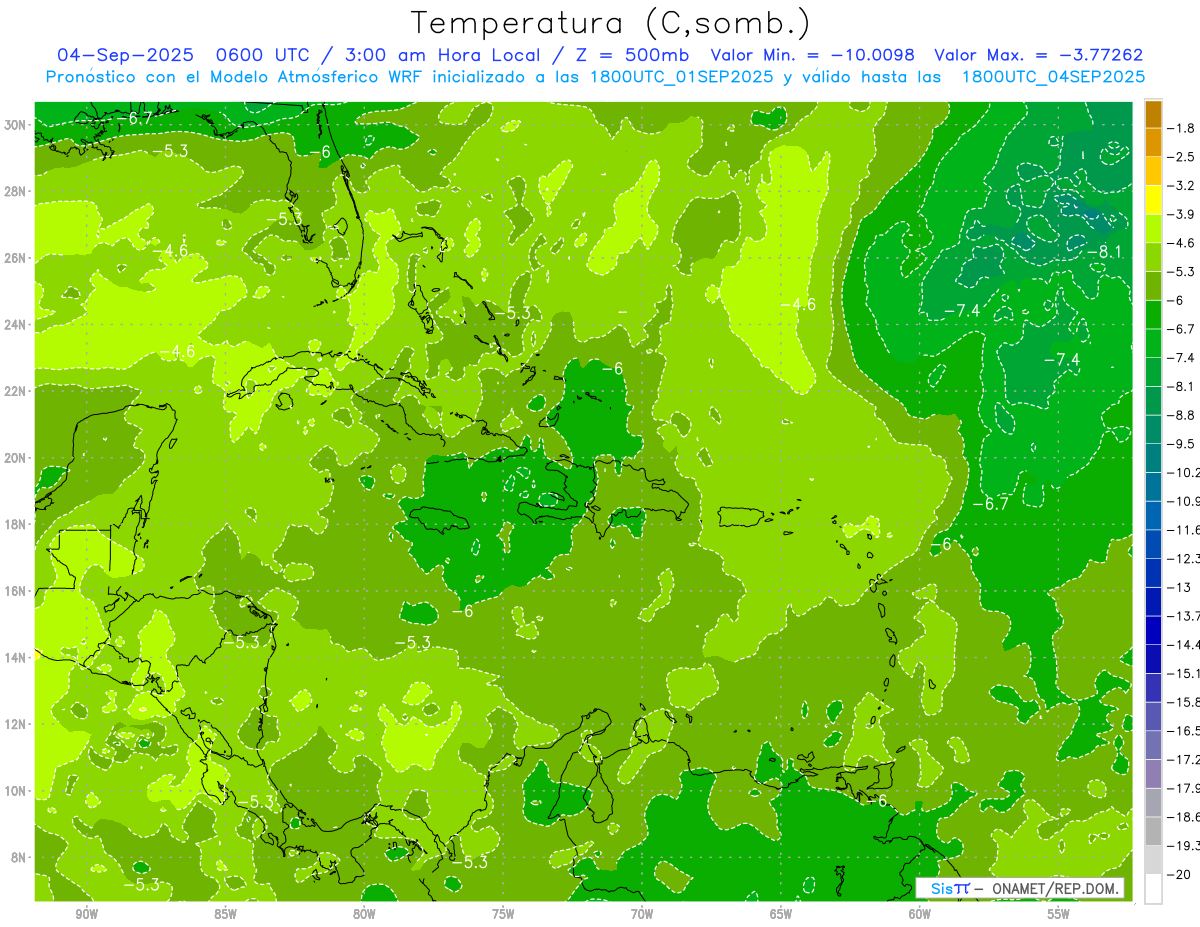Select the "Z = 500mb" level label
This screenshot has height=927, width=1200.
pyautogui.click(x=630, y=55)
